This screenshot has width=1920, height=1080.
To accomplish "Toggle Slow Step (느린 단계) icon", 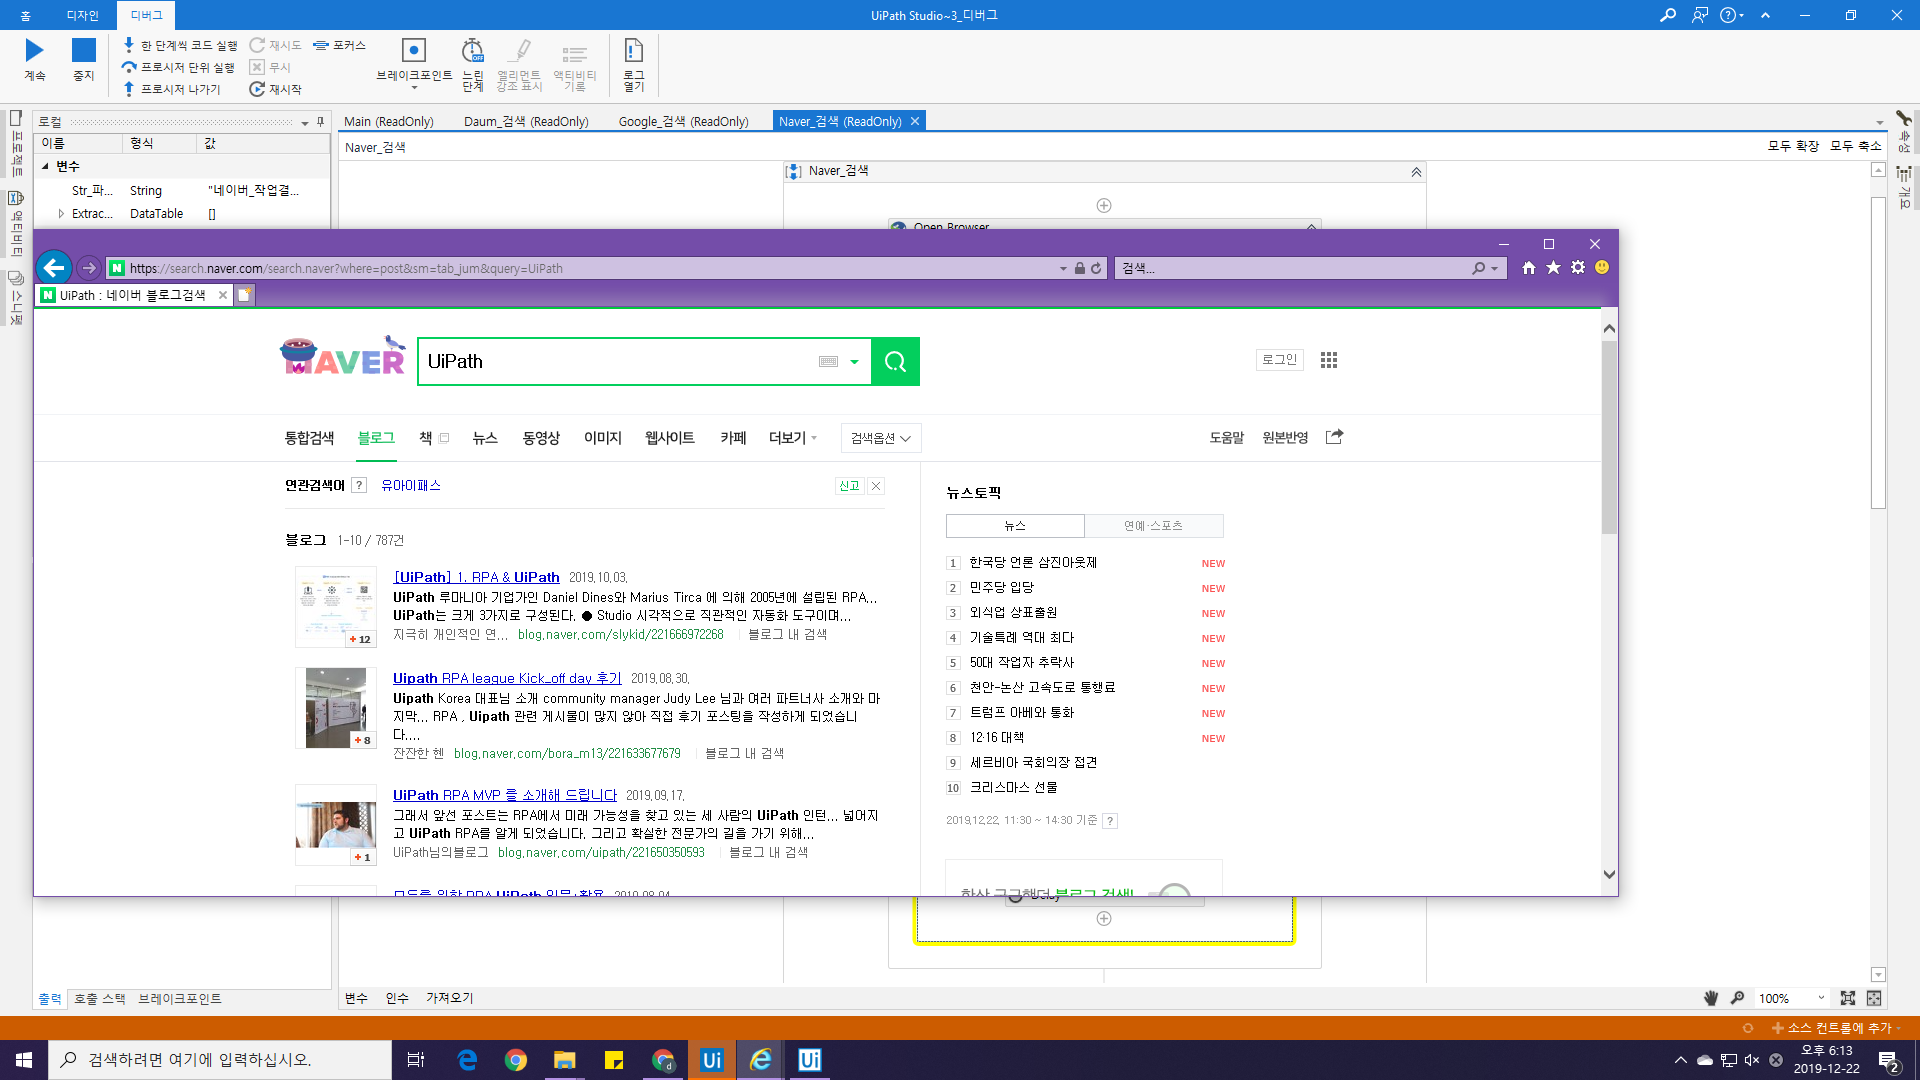I will tap(472, 51).
